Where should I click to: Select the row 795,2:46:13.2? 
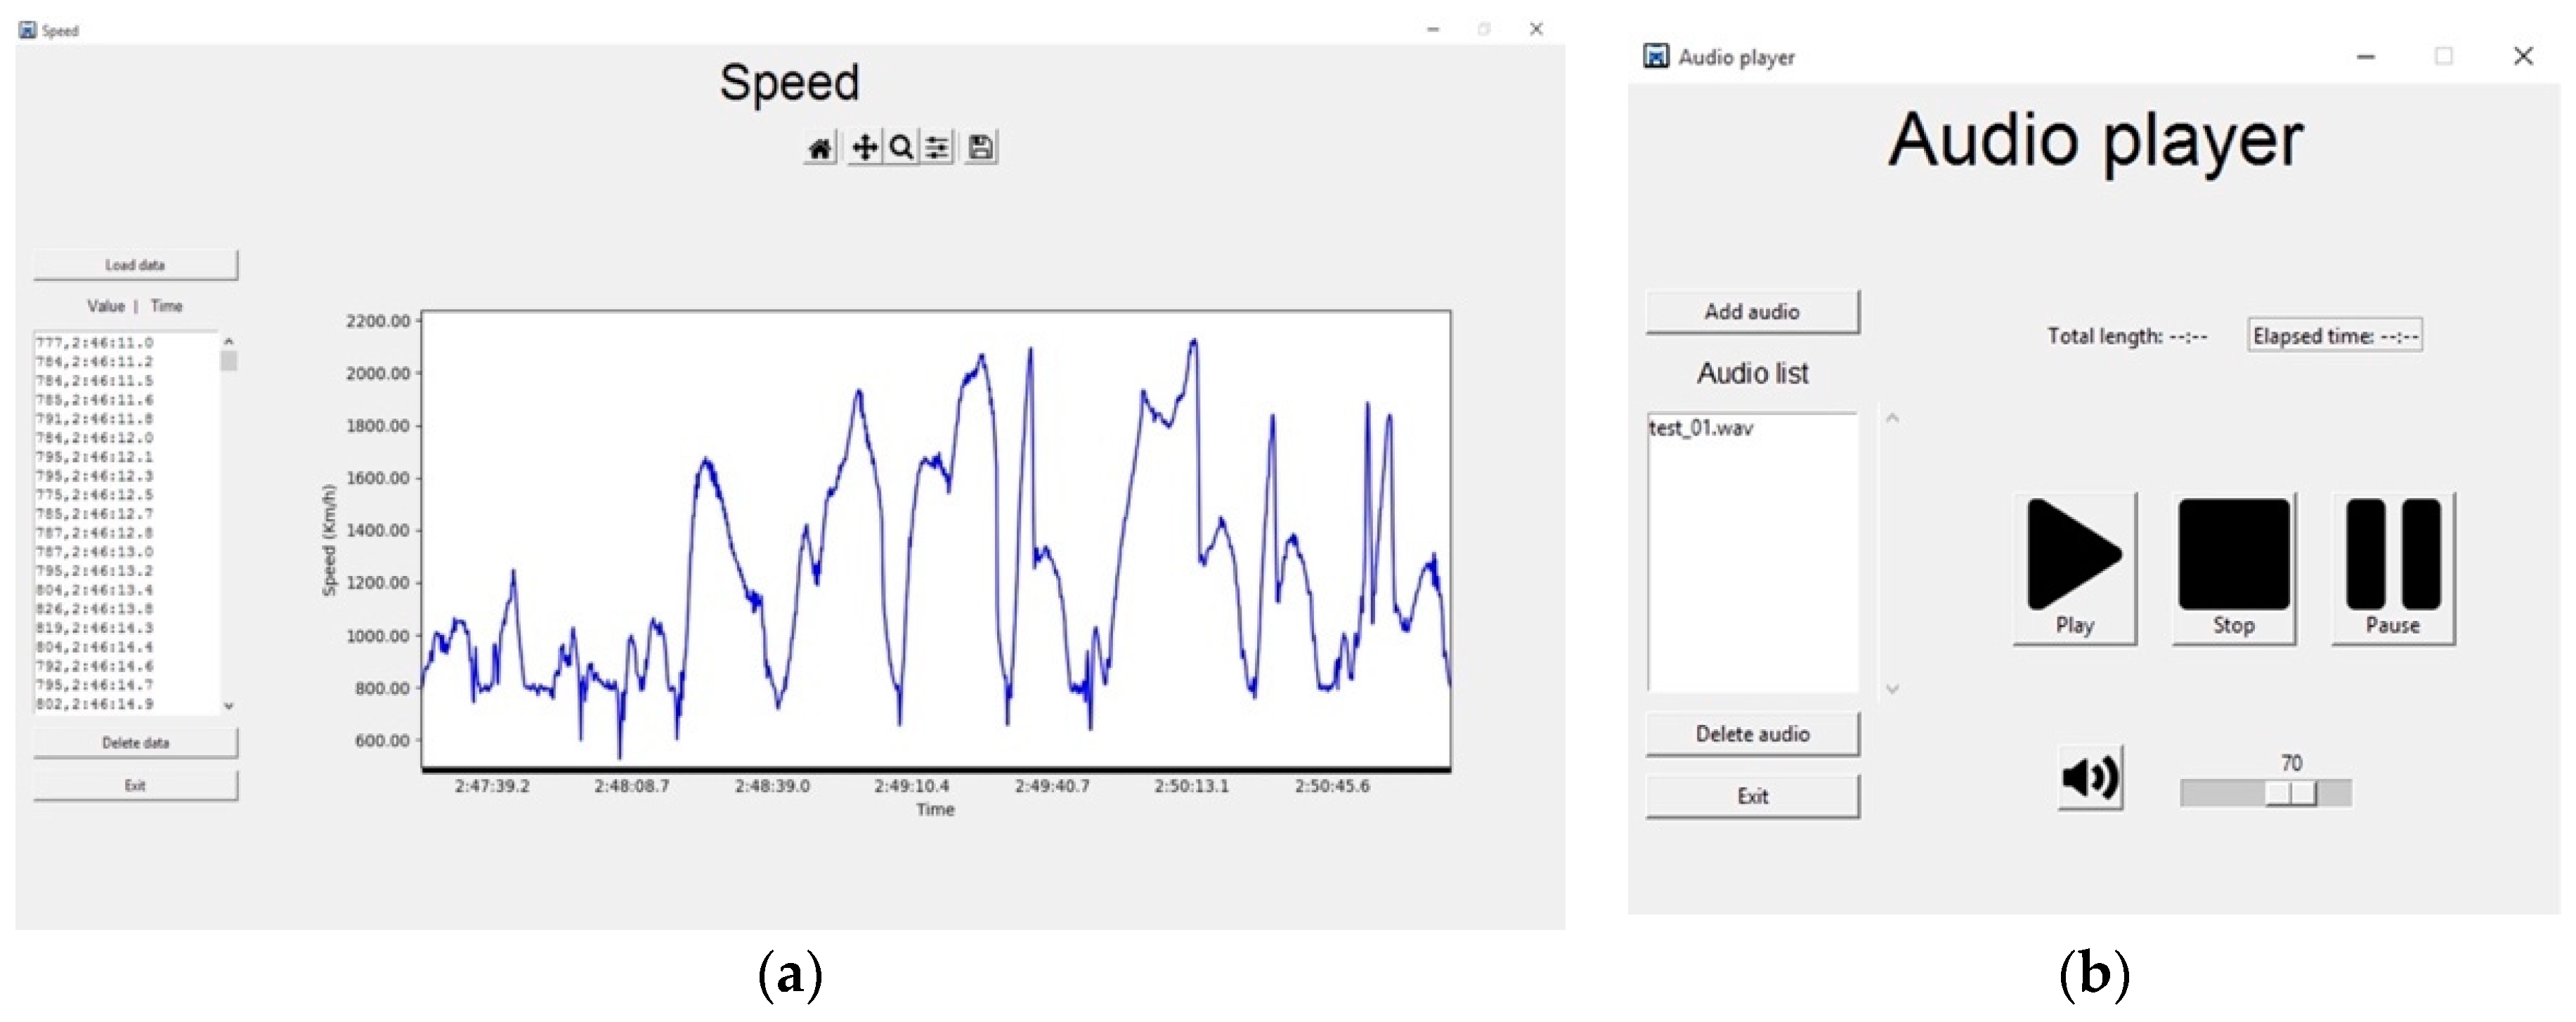(x=95, y=571)
